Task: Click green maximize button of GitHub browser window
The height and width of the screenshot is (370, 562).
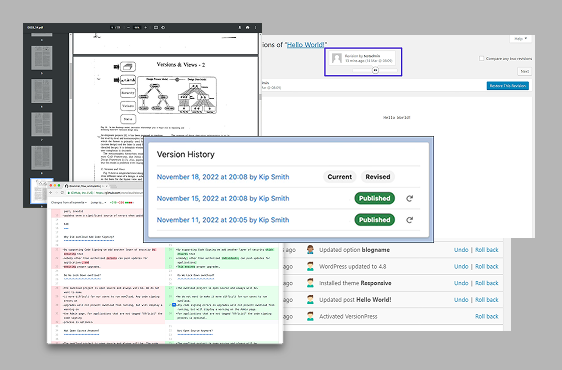Action: coord(59,185)
